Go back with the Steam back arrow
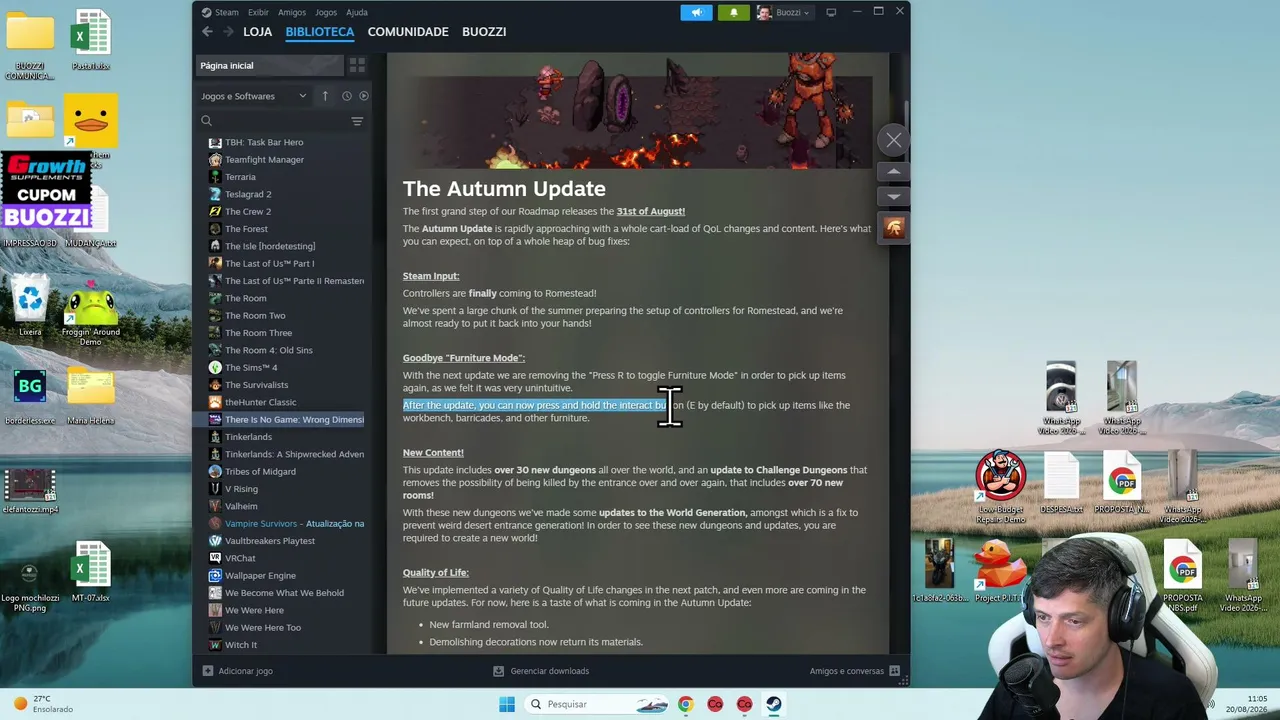1280x720 pixels. pyautogui.click(x=207, y=32)
